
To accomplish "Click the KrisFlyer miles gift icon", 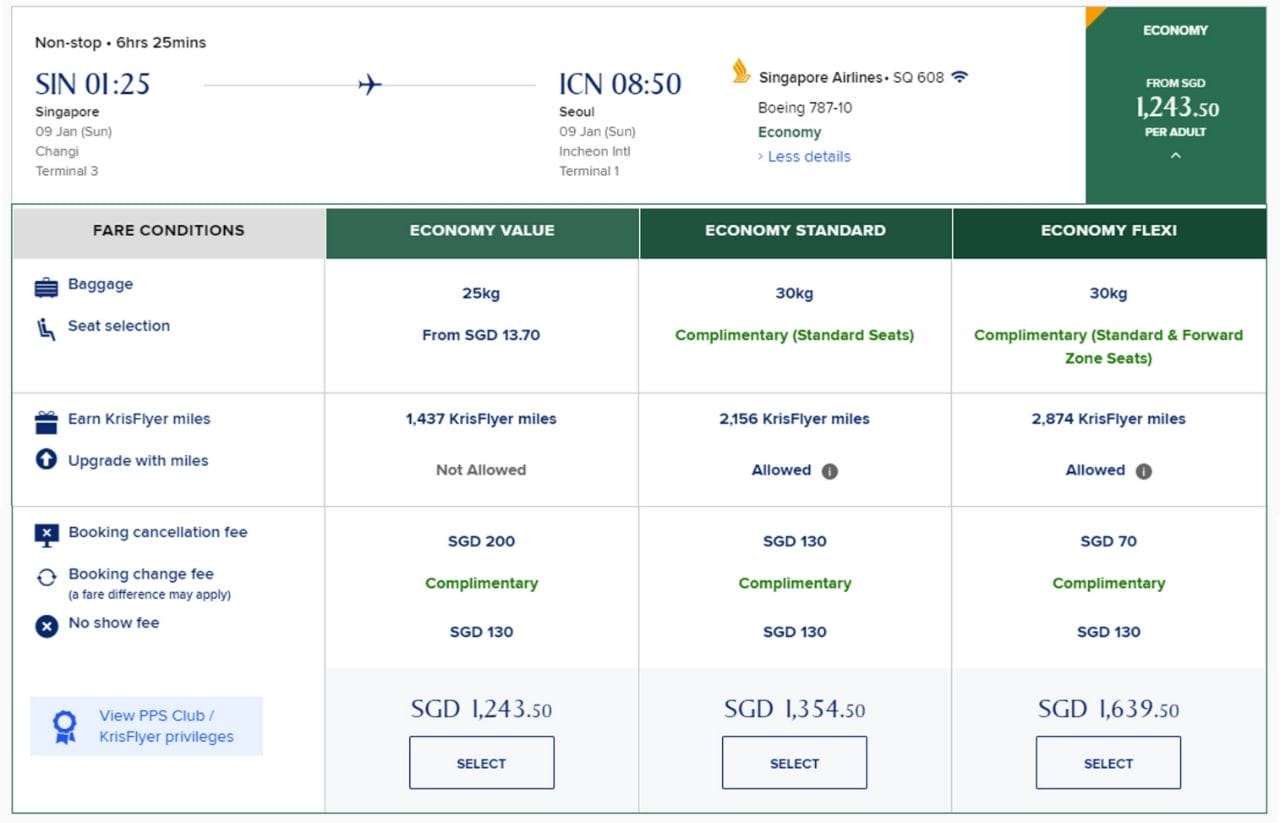I will [46, 421].
